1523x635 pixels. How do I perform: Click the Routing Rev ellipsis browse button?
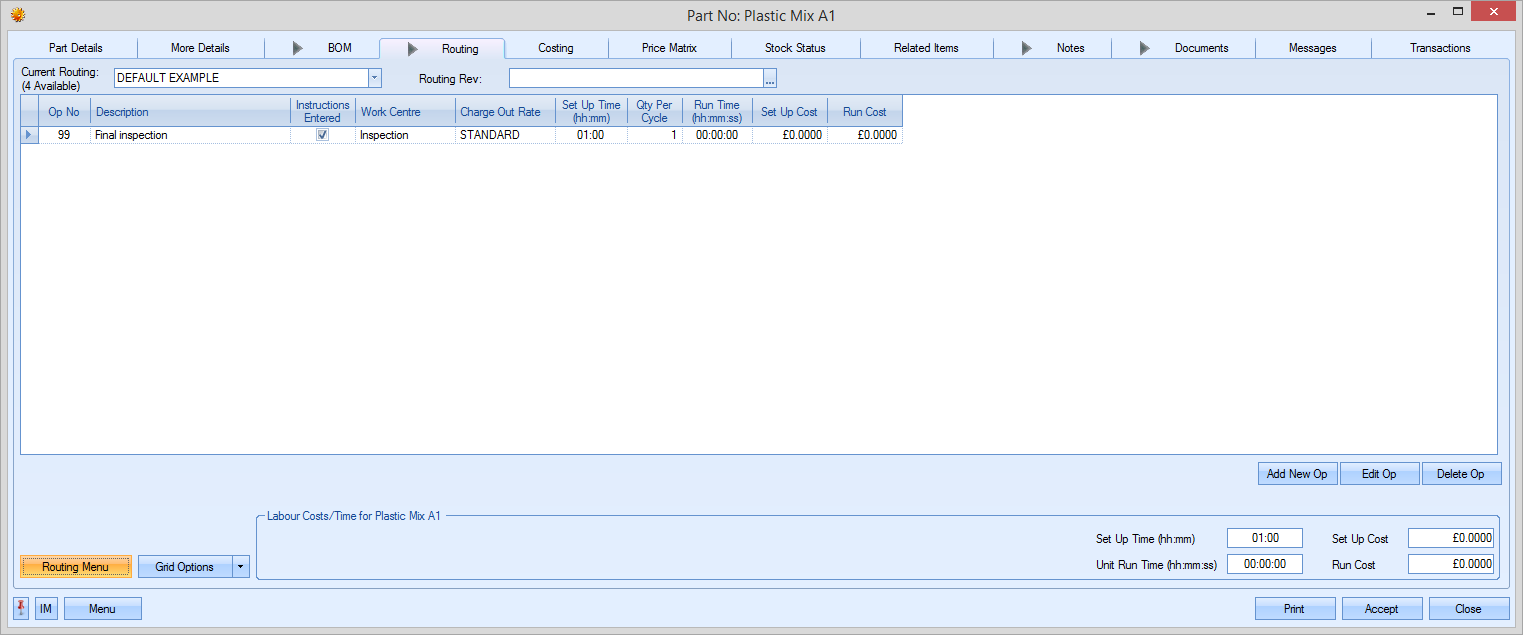coord(770,79)
